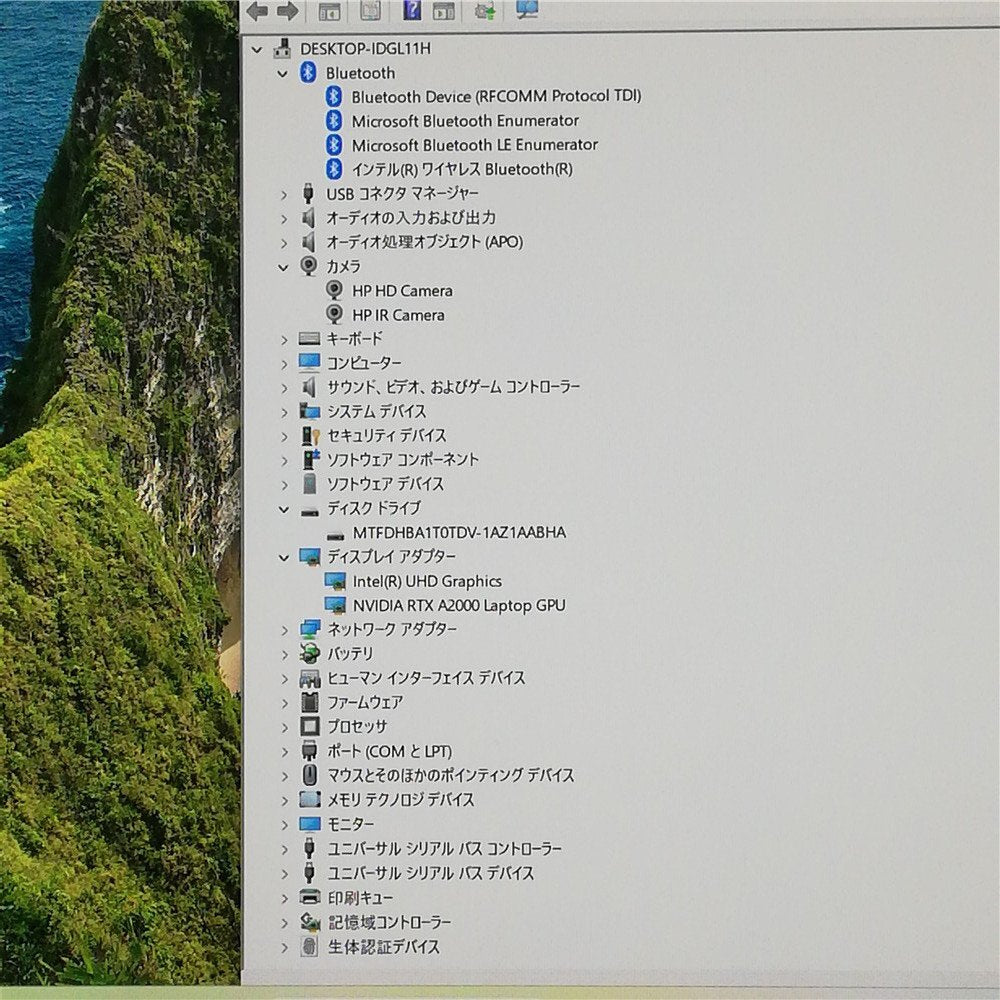Expand the プロセッサ category
Image resolution: width=1000 pixels, height=1000 pixels.
tap(285, 726)
